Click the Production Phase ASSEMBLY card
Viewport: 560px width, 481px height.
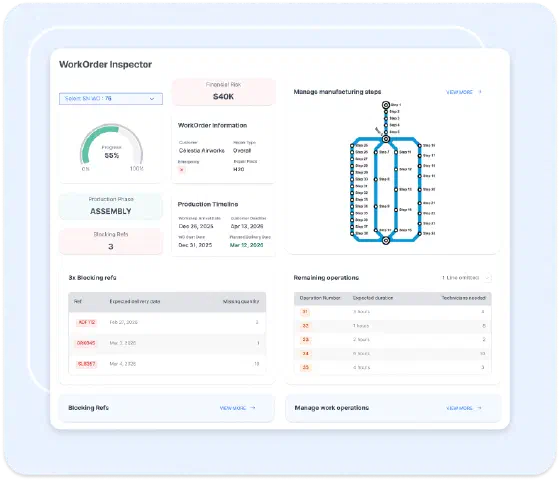[x=111, y=206]
